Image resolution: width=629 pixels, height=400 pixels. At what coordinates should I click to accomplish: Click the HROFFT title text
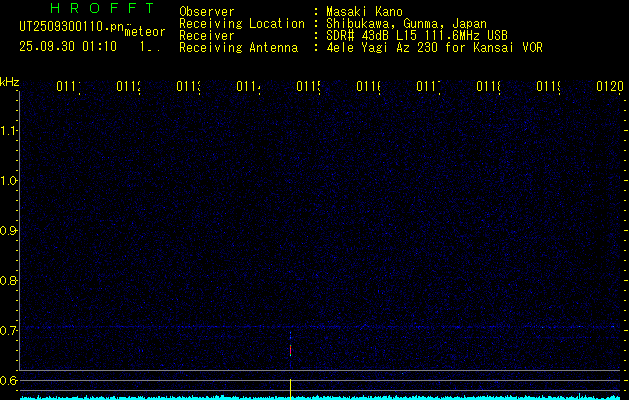pos(100,8)
